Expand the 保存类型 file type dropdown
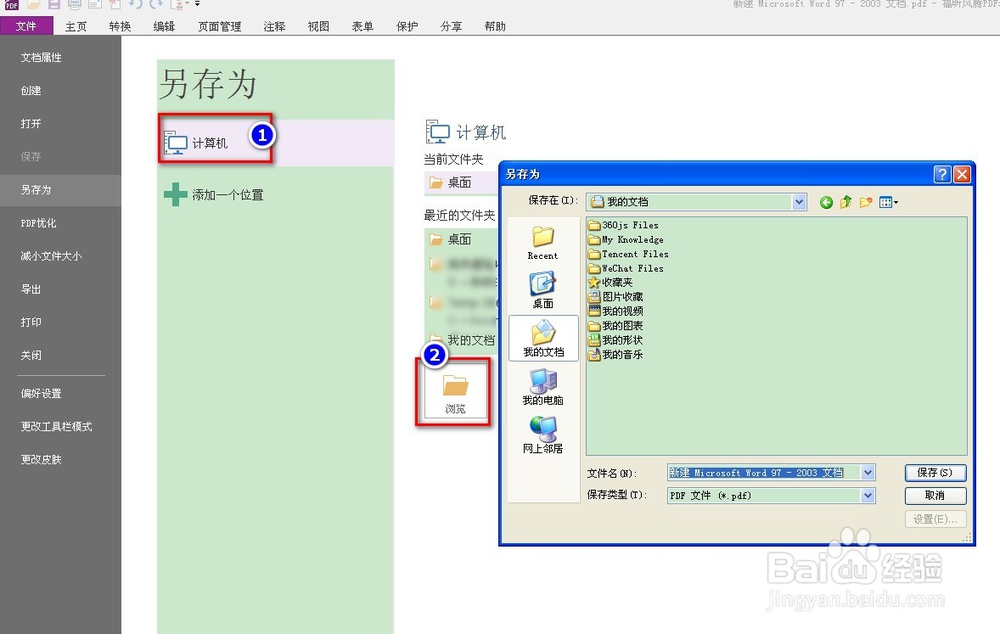 (868, 495)
